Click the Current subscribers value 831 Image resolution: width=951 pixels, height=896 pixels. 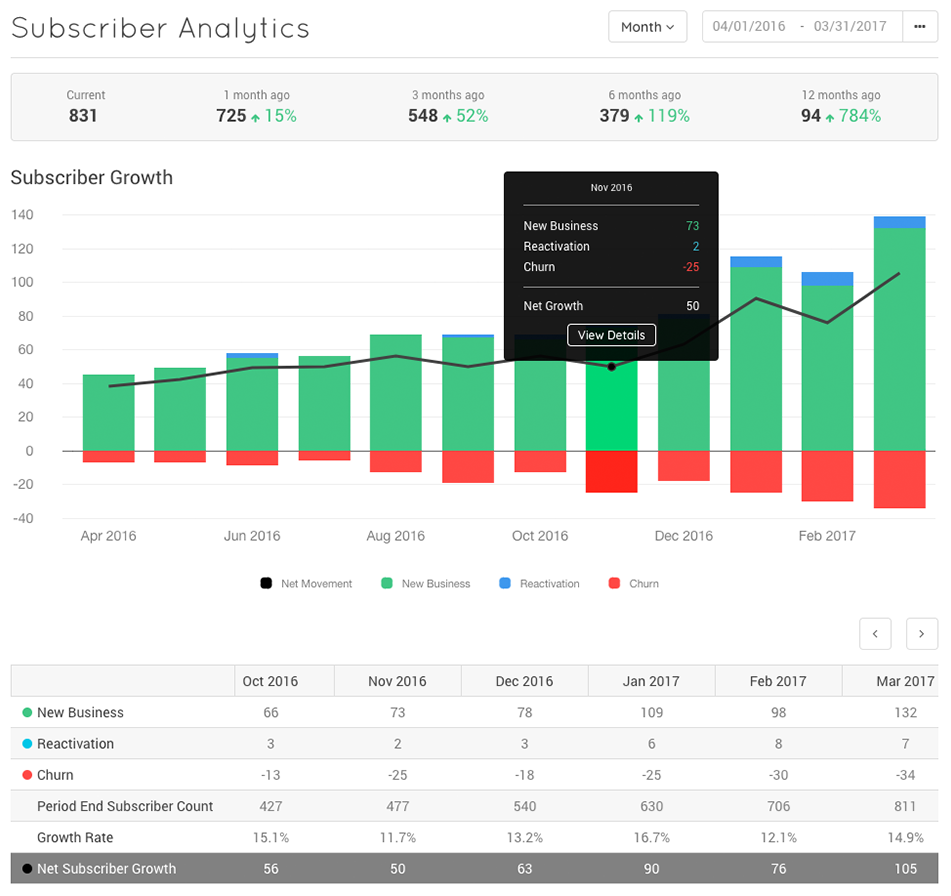(x=83, y=115)
